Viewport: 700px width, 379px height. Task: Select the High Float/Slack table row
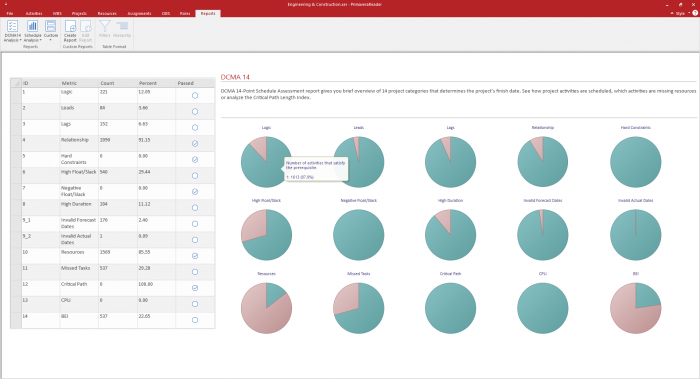click(x=112, y=175)
